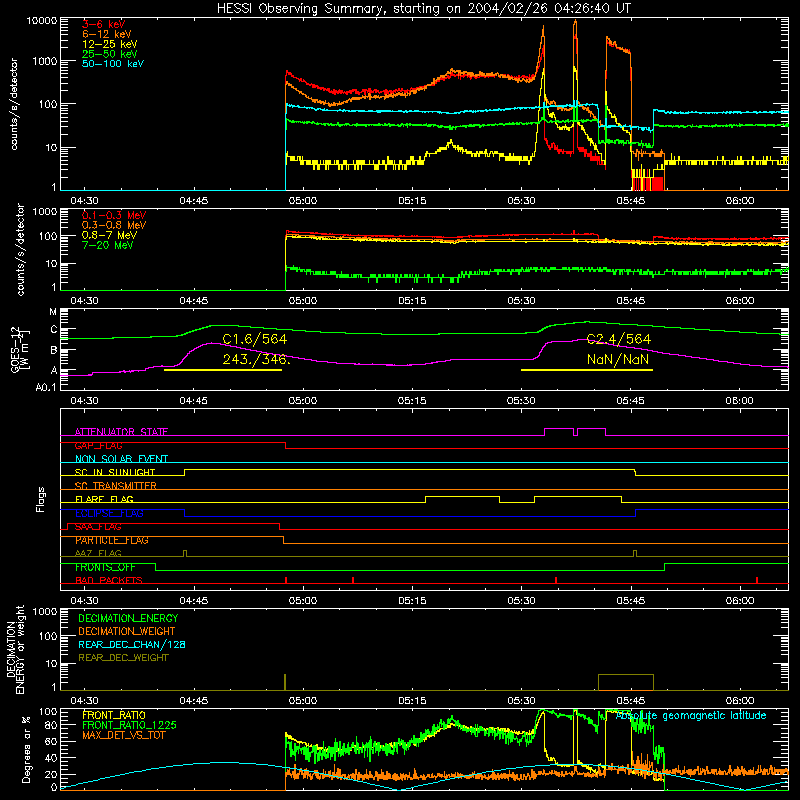Click the DECIMATION ENERGY or weight axis label

(15, 650)
